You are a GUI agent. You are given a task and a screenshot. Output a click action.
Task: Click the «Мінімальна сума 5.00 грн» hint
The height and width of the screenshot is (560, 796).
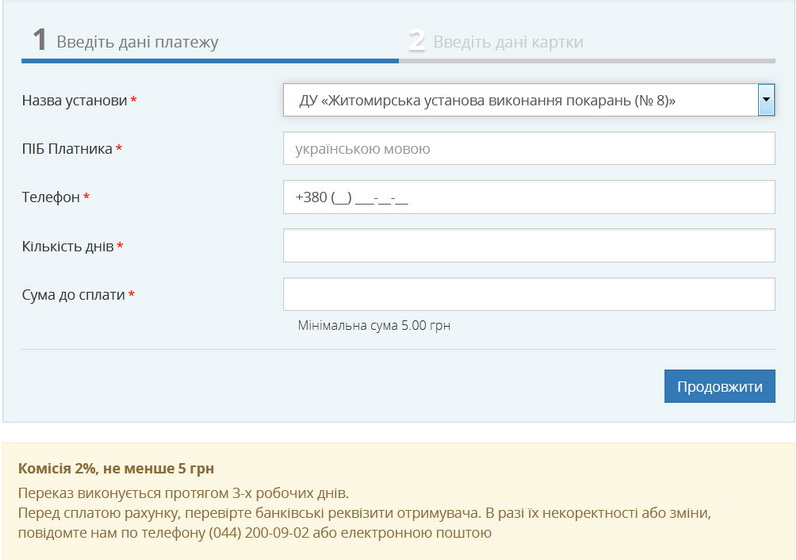[x=373, y=326]
